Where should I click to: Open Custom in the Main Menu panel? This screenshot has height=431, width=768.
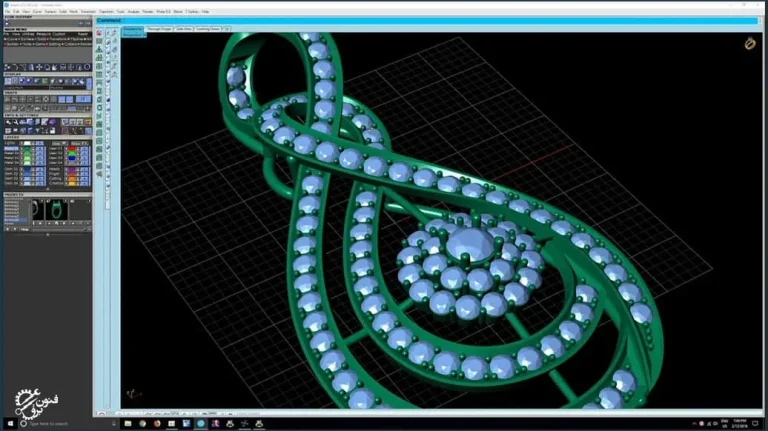[x=59, y=34]
